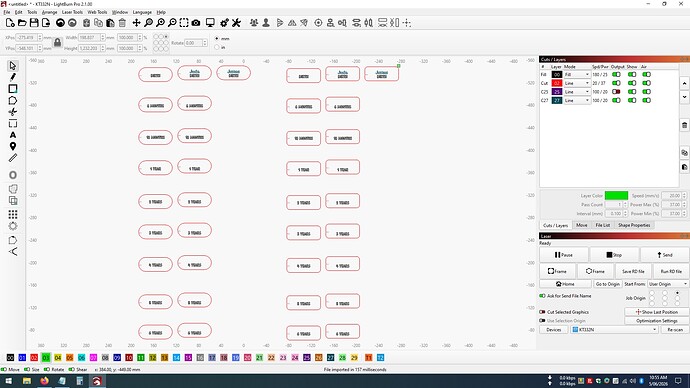Open the Start From User Origin dropdown

(668, 284)
